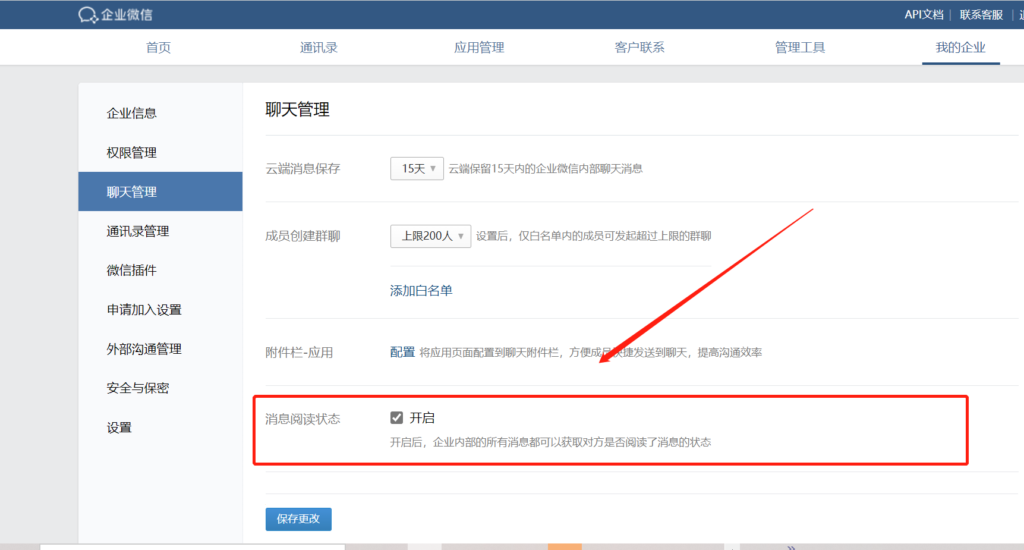Image resolution: width=1024 pixels, height=550 pixels.
Task: Select 权限管理 in the sidebar
Action: pyautogui.click(x=132, y=153)
